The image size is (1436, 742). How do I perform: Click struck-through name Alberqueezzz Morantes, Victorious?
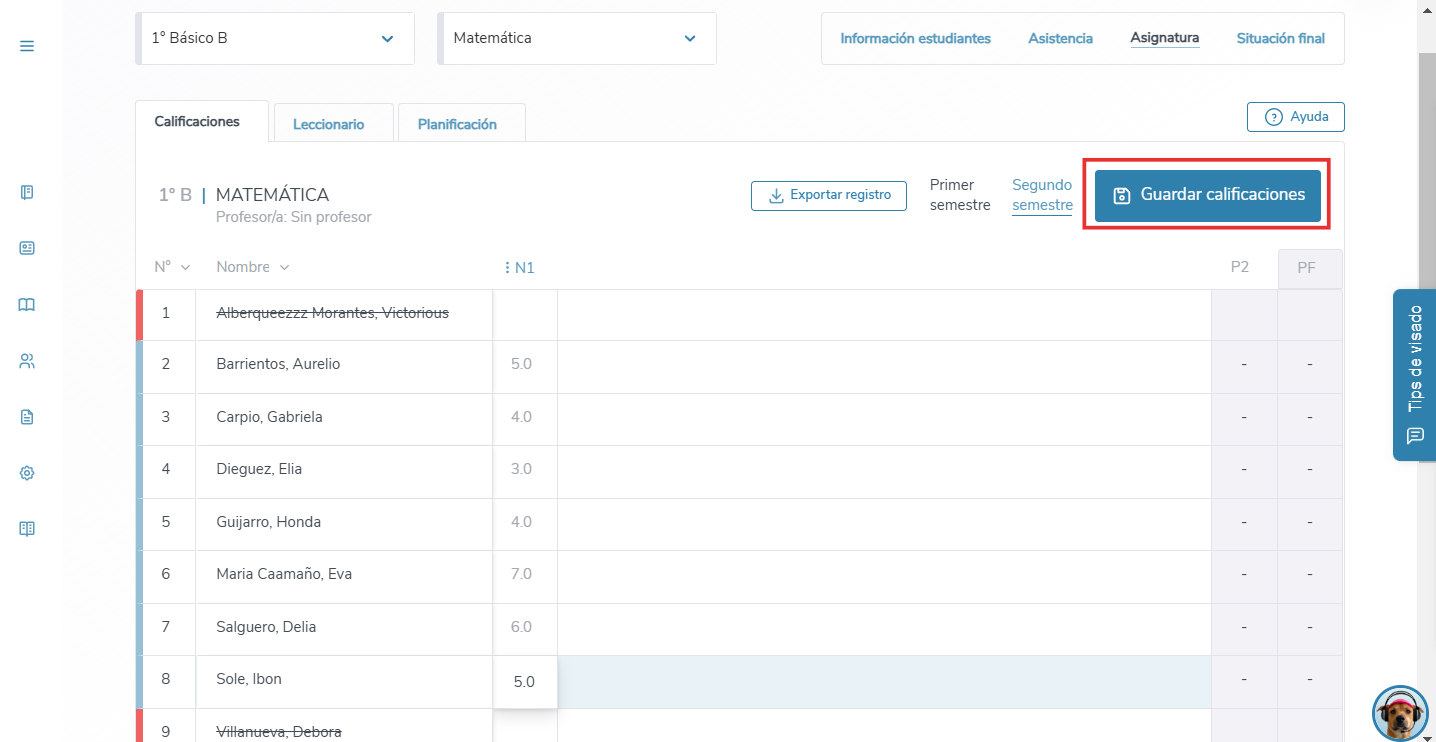coord(332,313)
